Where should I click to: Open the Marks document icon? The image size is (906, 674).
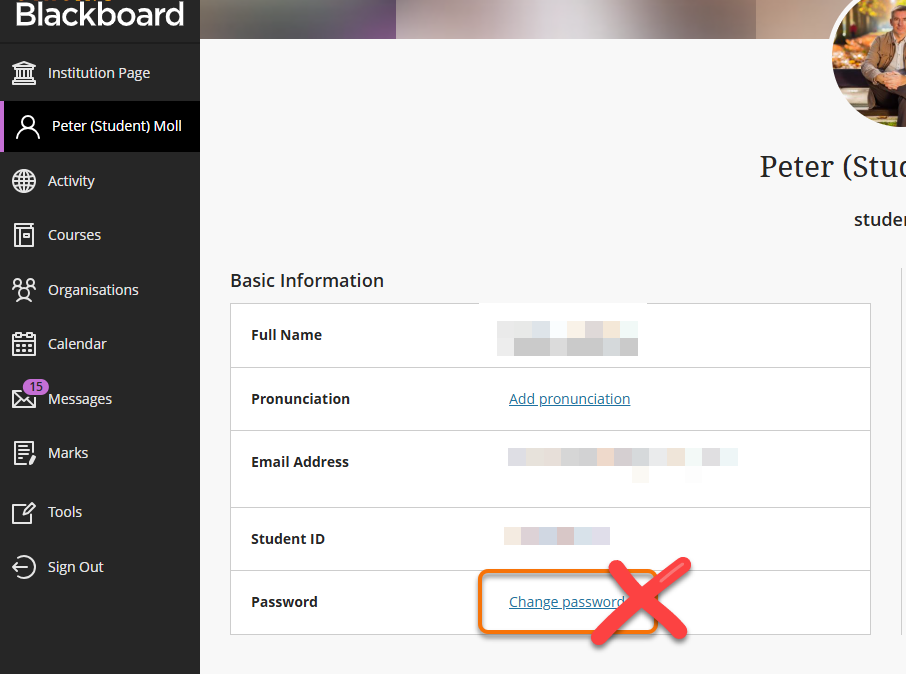[x=25, y=452]
